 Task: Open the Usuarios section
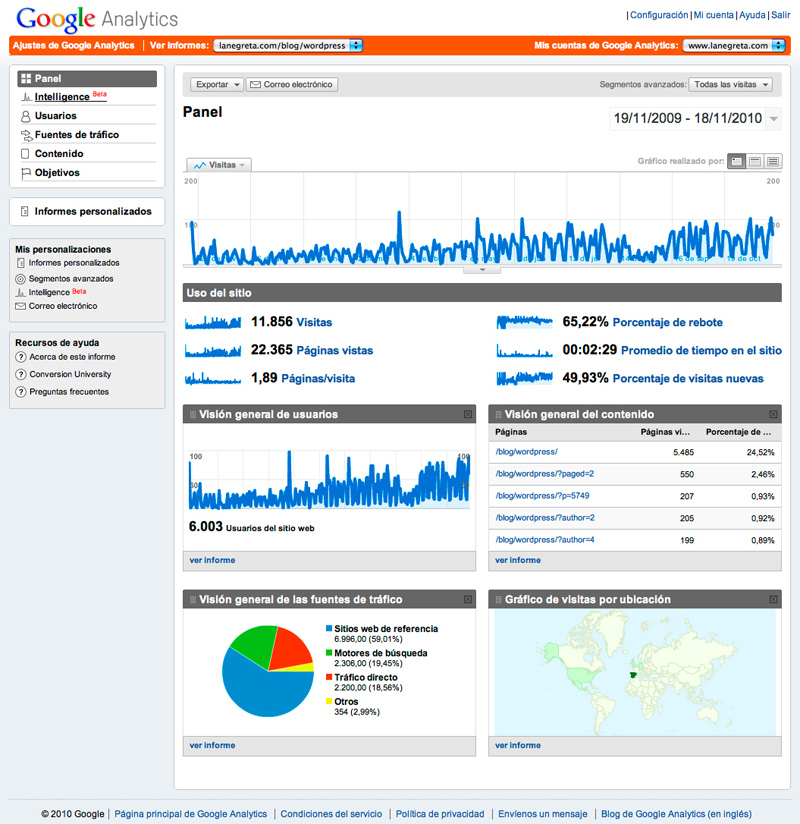(56, 116)
